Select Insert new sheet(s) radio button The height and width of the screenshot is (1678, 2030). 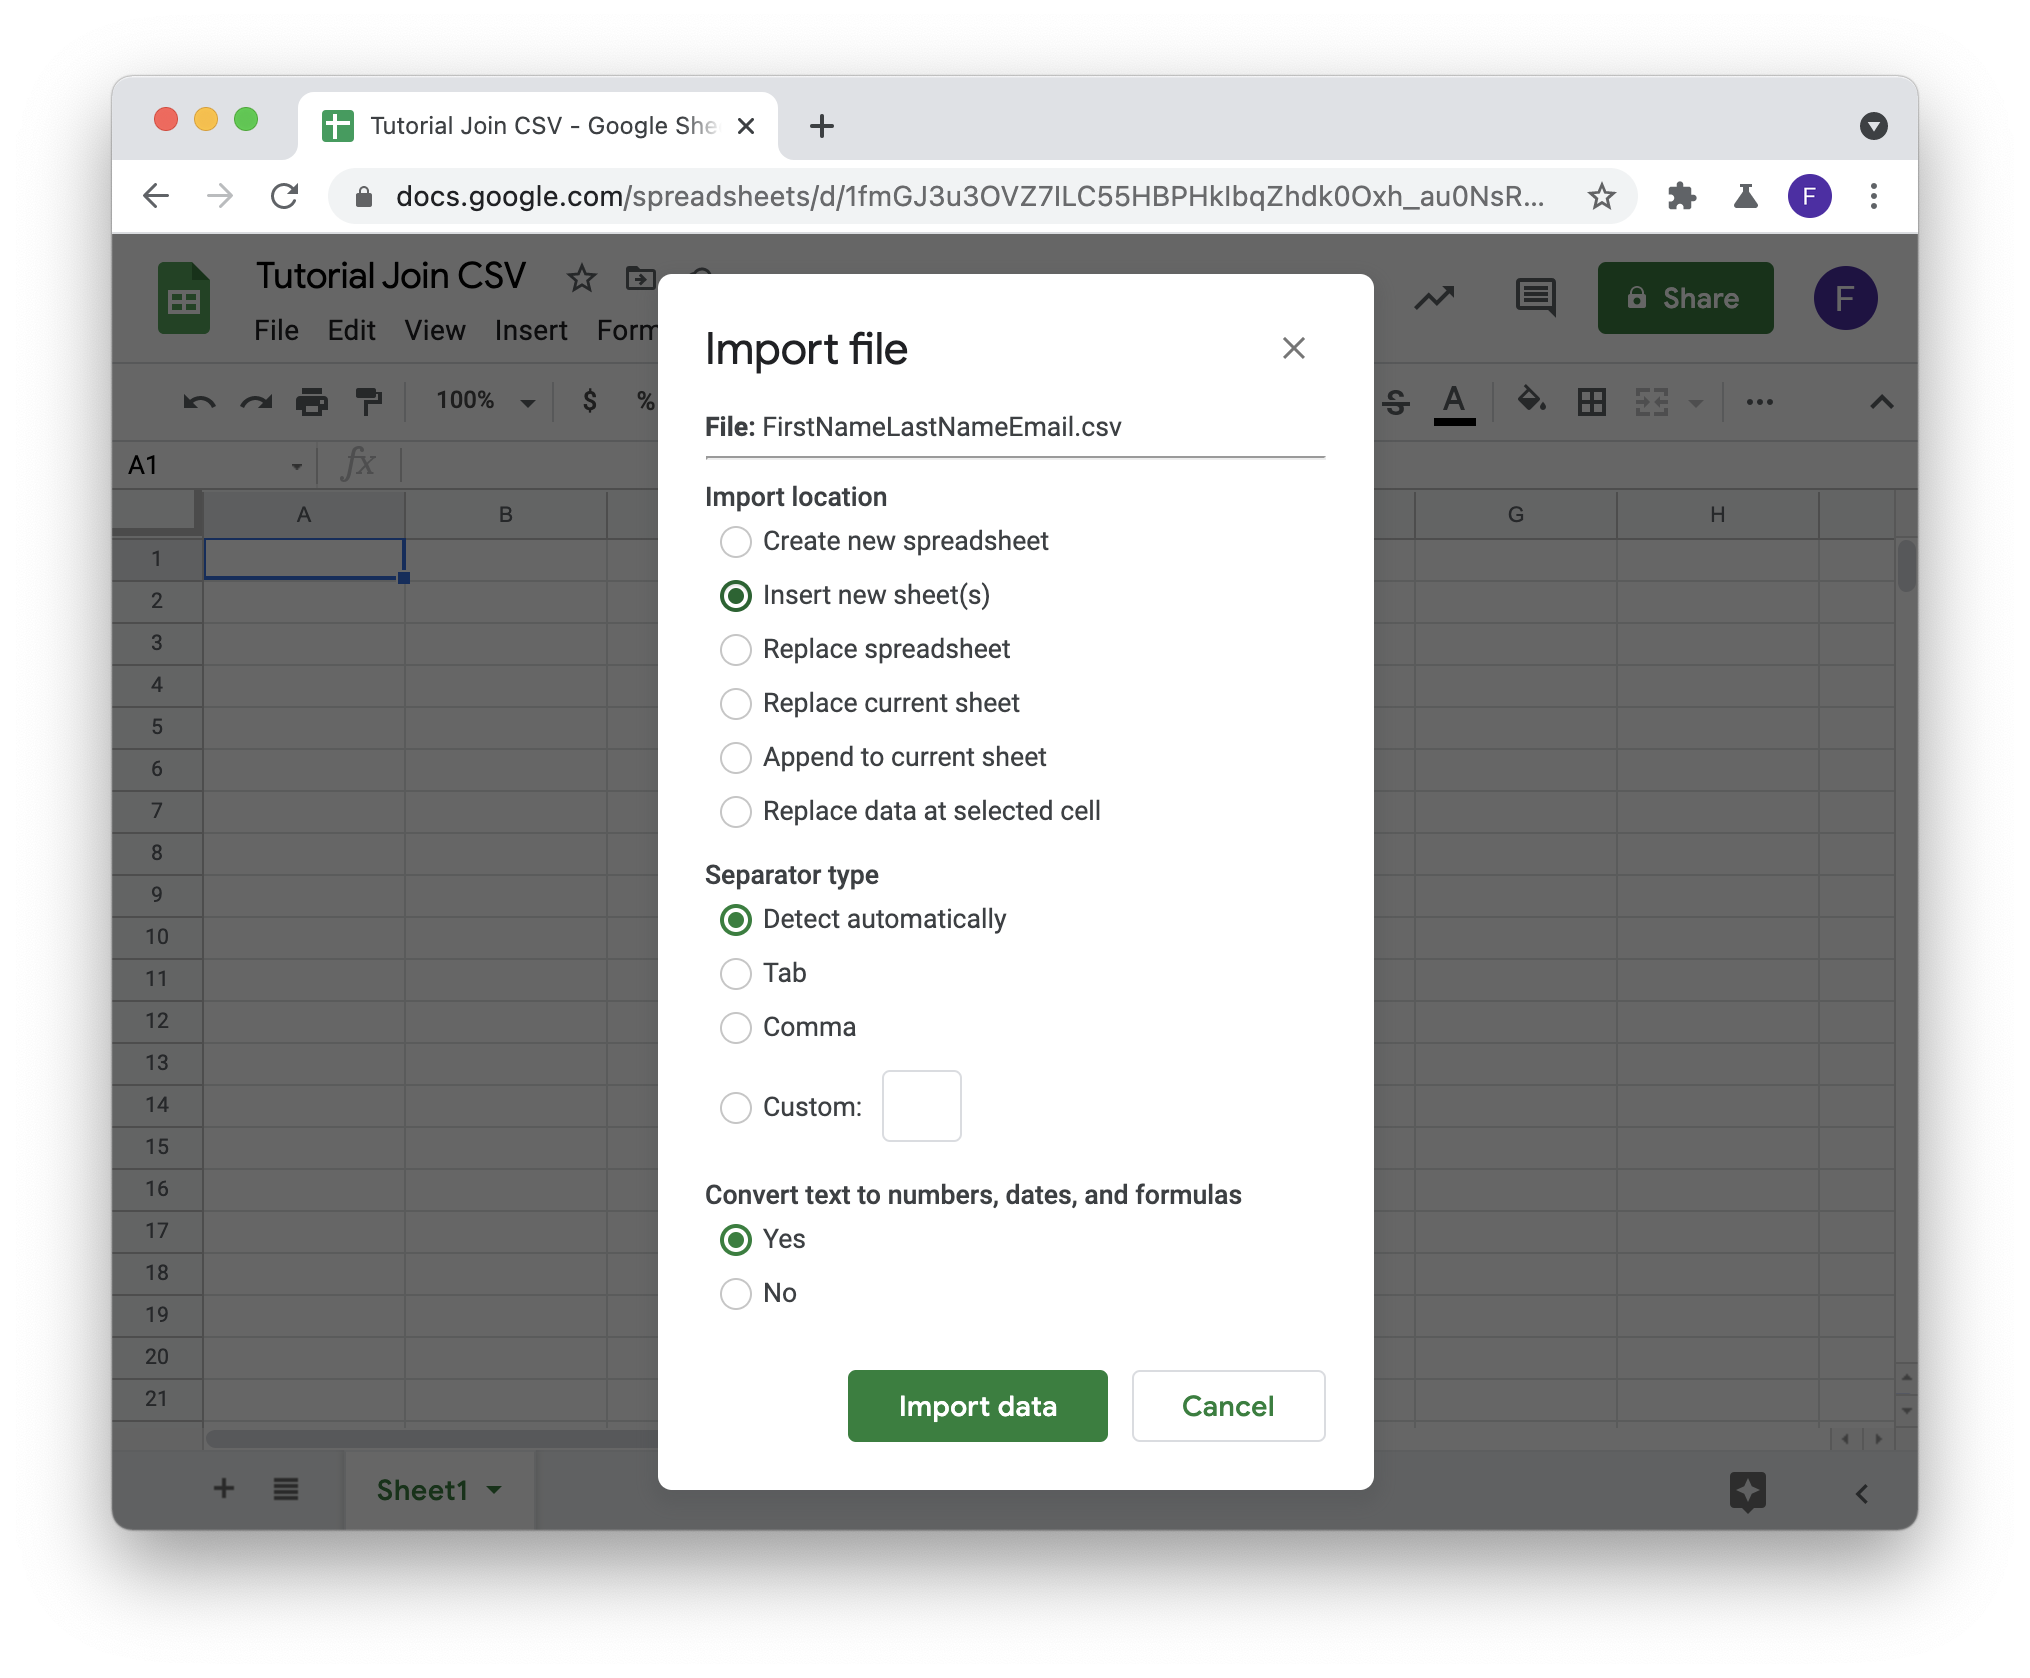pos(735,595)
